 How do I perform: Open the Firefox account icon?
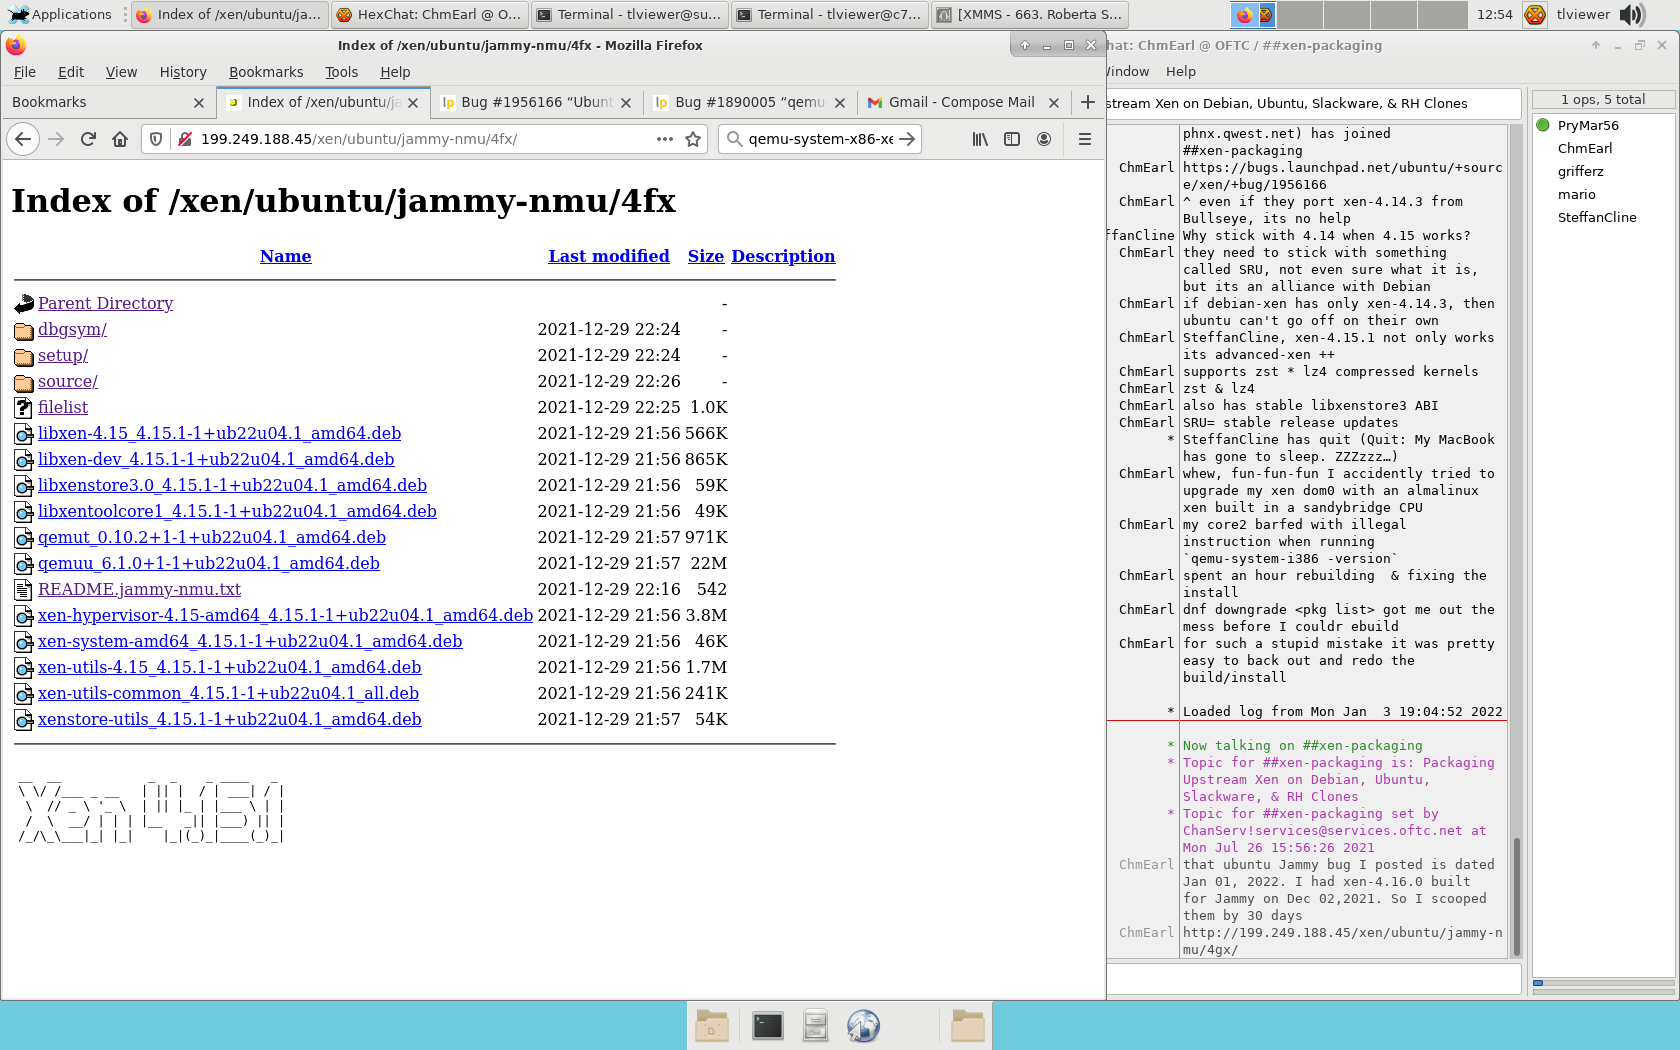point(1044,139)
